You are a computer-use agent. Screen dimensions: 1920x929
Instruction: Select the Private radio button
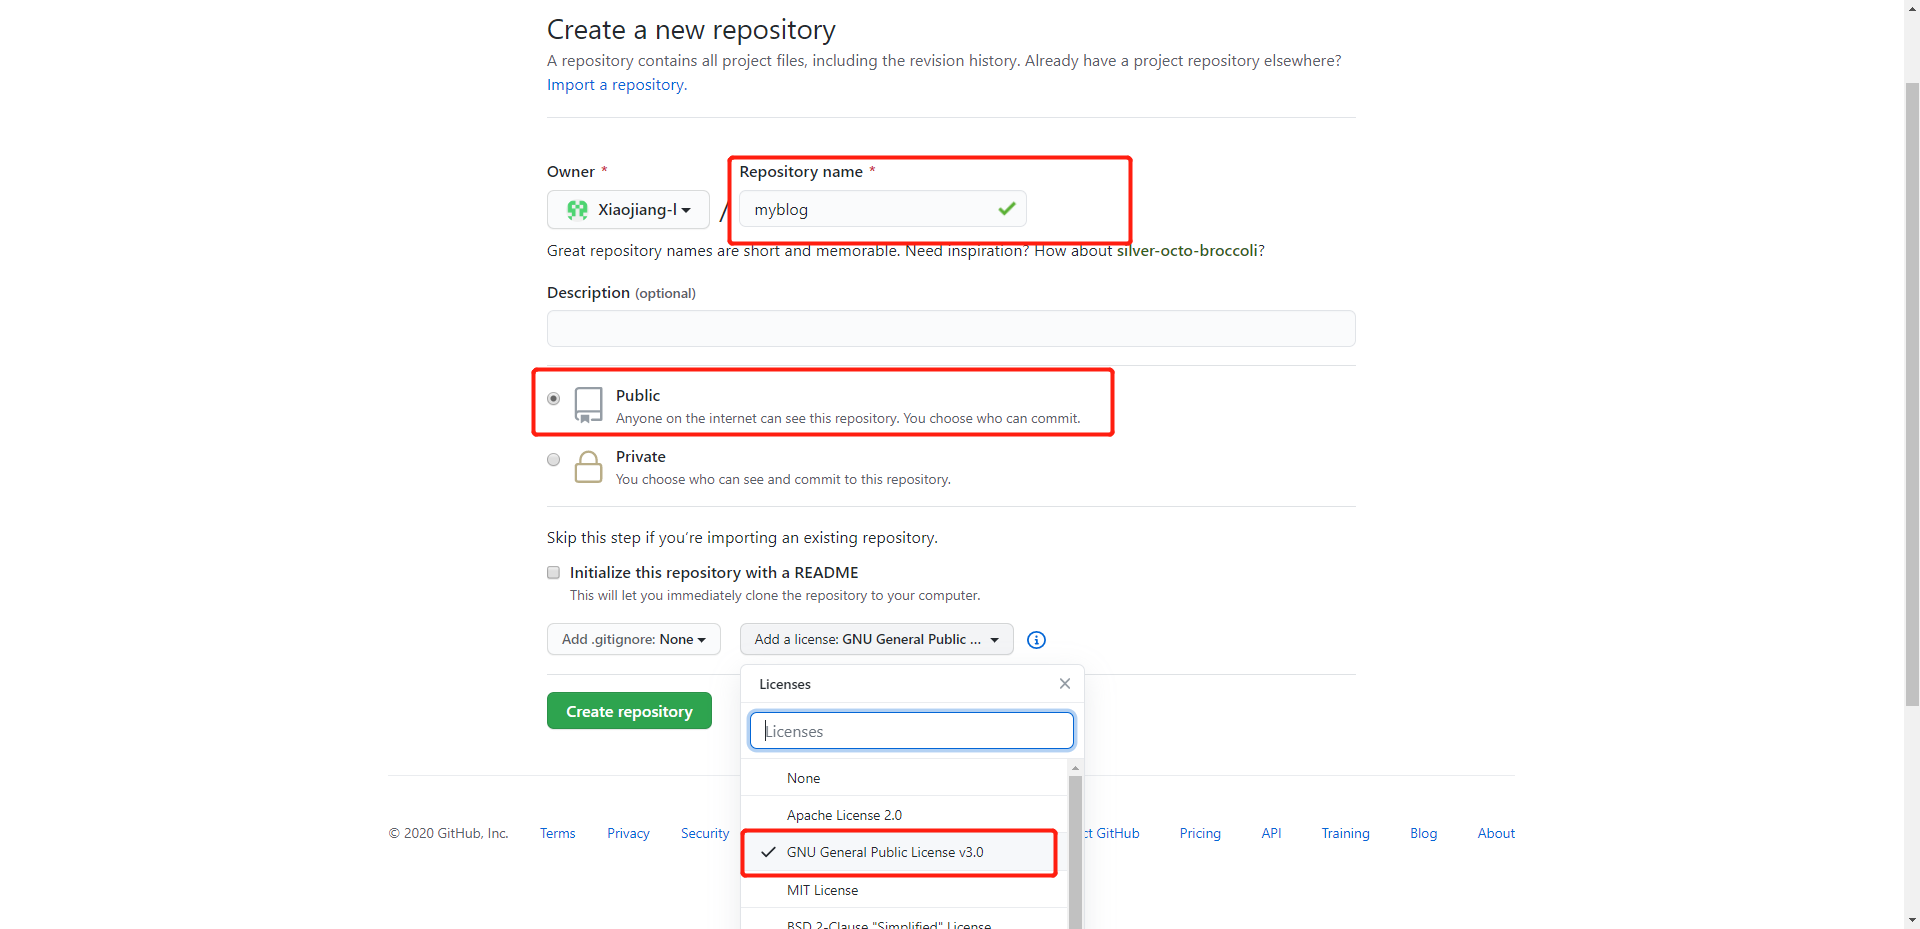pyautogui.click(x=553, y=460)
